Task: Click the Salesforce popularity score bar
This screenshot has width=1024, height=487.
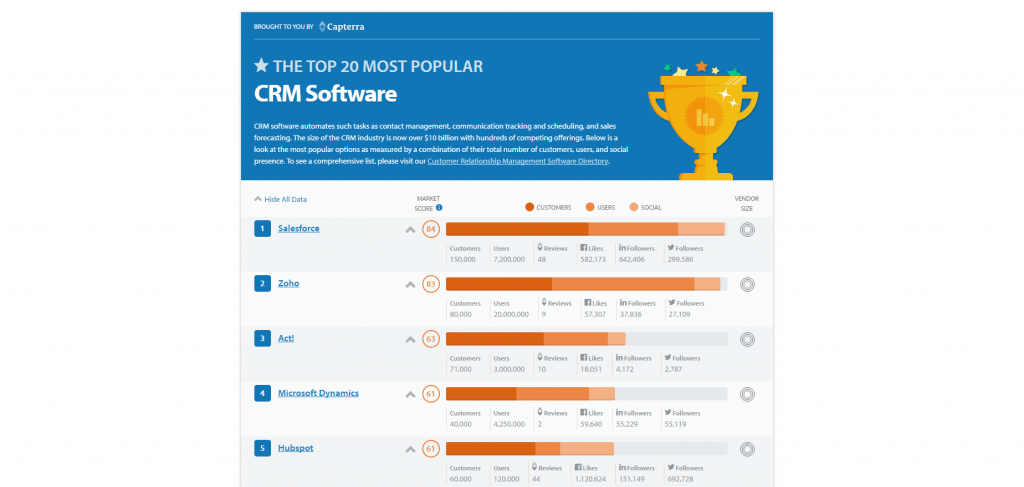Action: 586,229
